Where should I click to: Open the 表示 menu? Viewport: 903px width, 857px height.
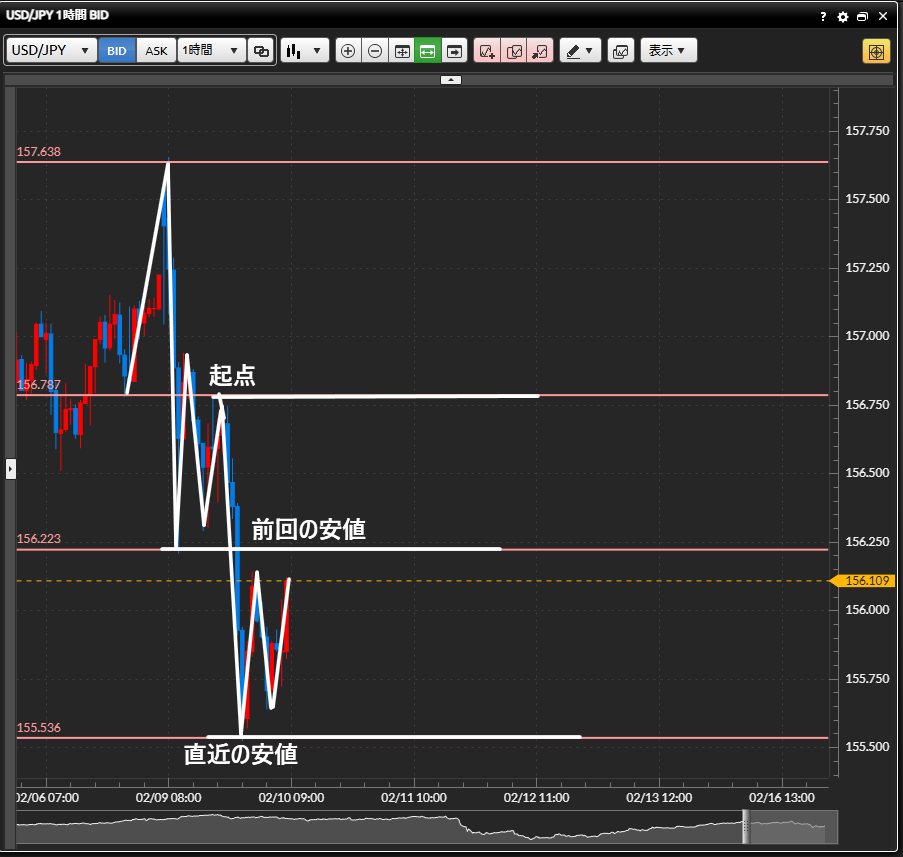pyautogui.click(x=668, y=51)
